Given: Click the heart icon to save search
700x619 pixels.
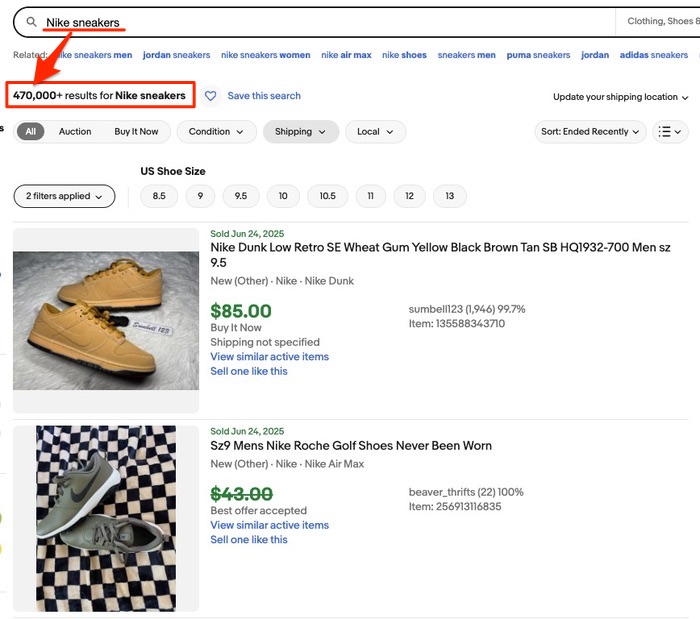Looking at the screenshot, I should coord(210,96).
